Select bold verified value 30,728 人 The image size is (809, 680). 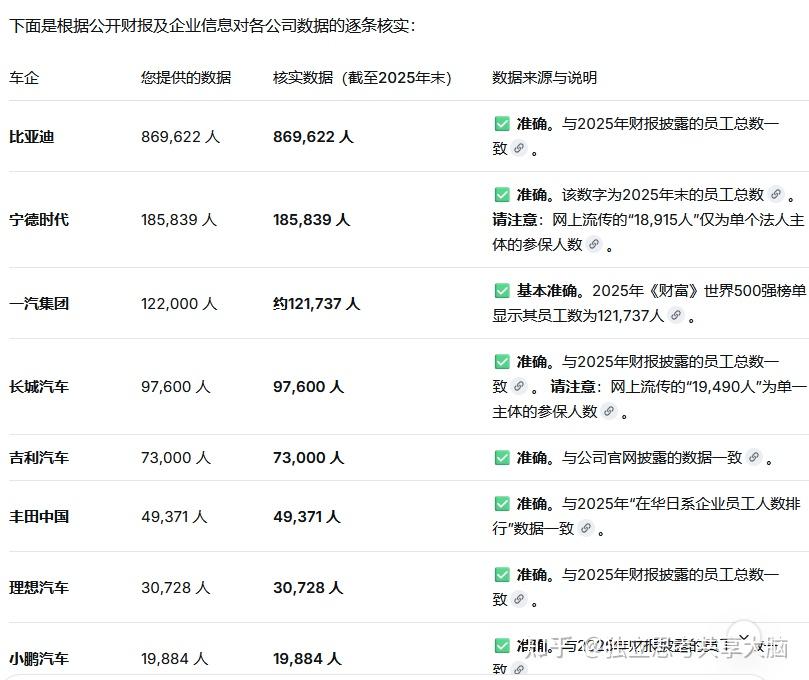coord(308,588)
